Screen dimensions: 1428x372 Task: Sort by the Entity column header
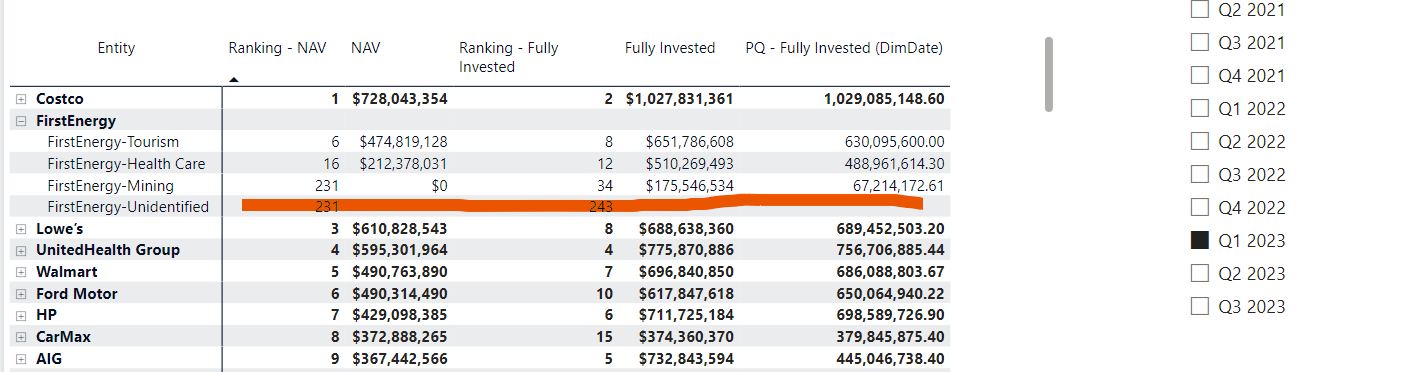coord(116,48)
